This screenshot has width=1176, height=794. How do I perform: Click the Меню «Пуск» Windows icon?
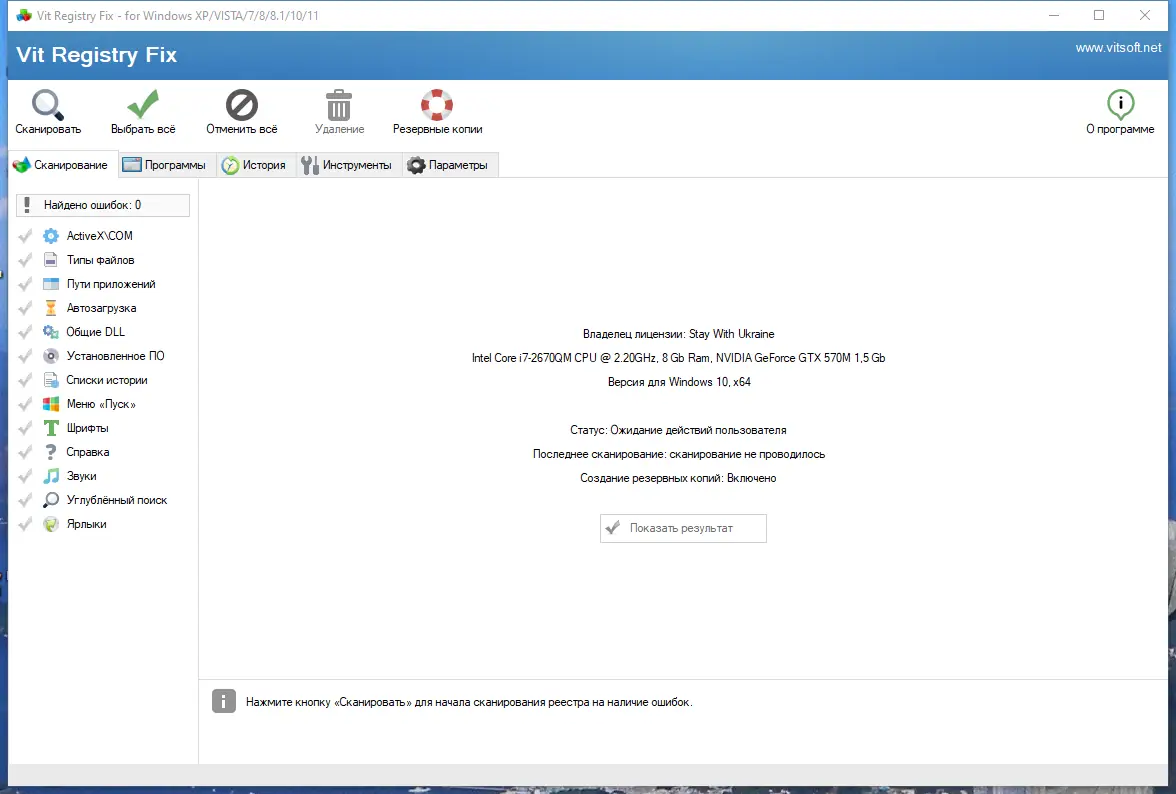coord(49,403)
